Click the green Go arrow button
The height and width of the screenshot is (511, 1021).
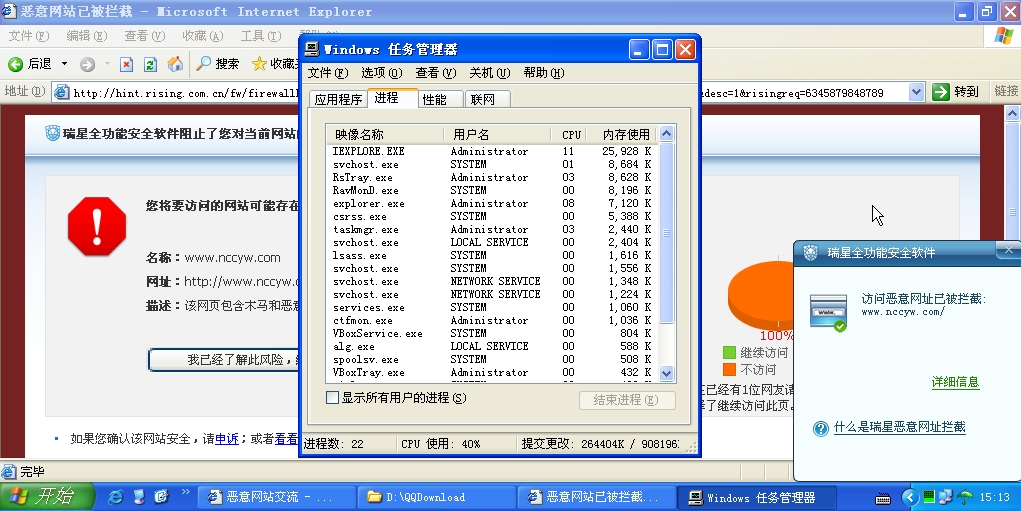coord(940,92)
